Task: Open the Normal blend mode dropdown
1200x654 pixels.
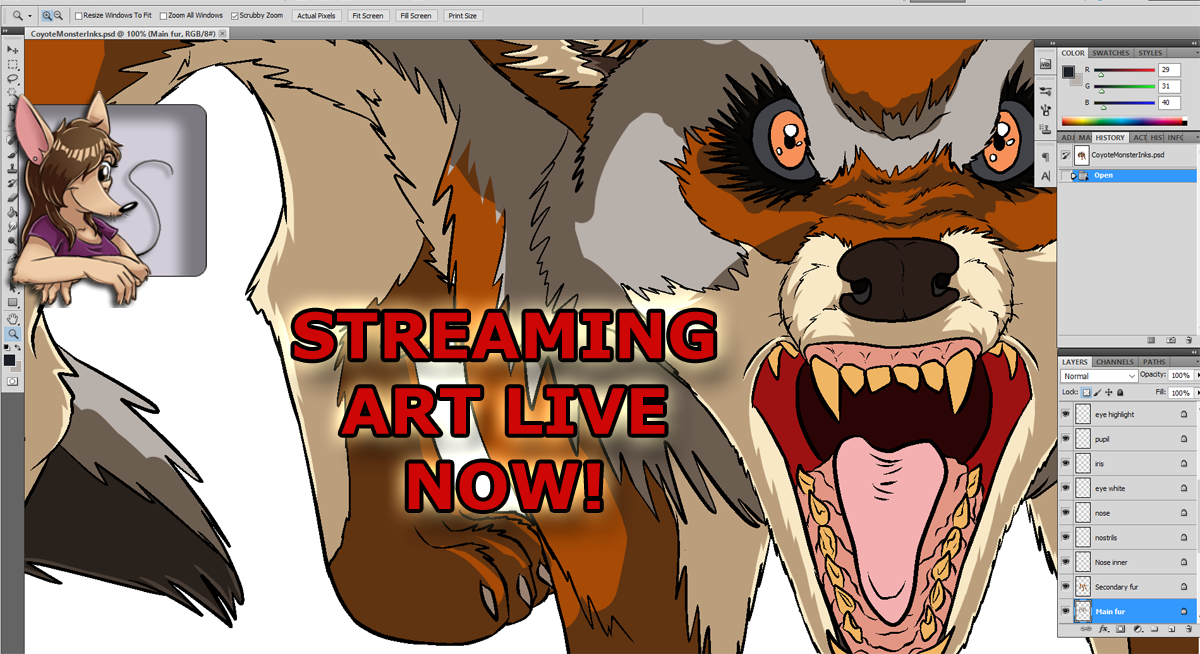Action: 1099,376
